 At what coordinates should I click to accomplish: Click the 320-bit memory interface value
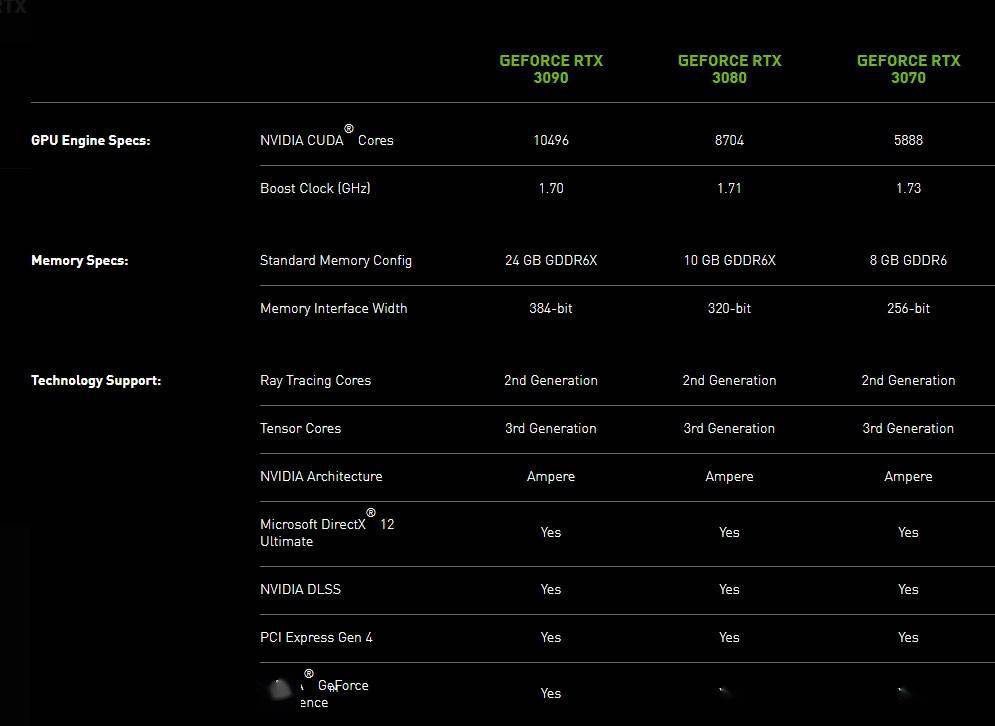[x=729, y=308]
